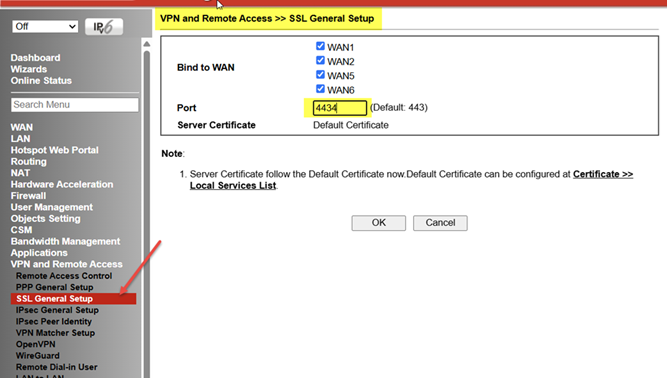The width and height of the screenshot is (667, 378).
Task: Uncheck the WAN1 checkbox
Action: coord(320,46)
